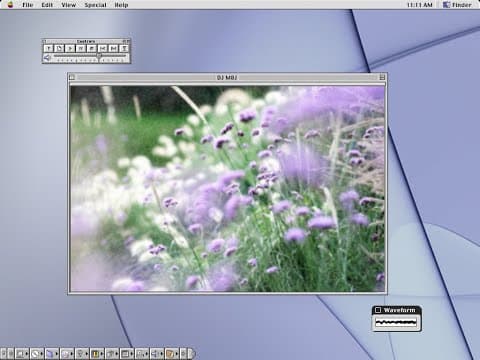Viewport: 480px width, 360px height.
Task: Click the stop button in Controls palette
Action: (92, 49)
